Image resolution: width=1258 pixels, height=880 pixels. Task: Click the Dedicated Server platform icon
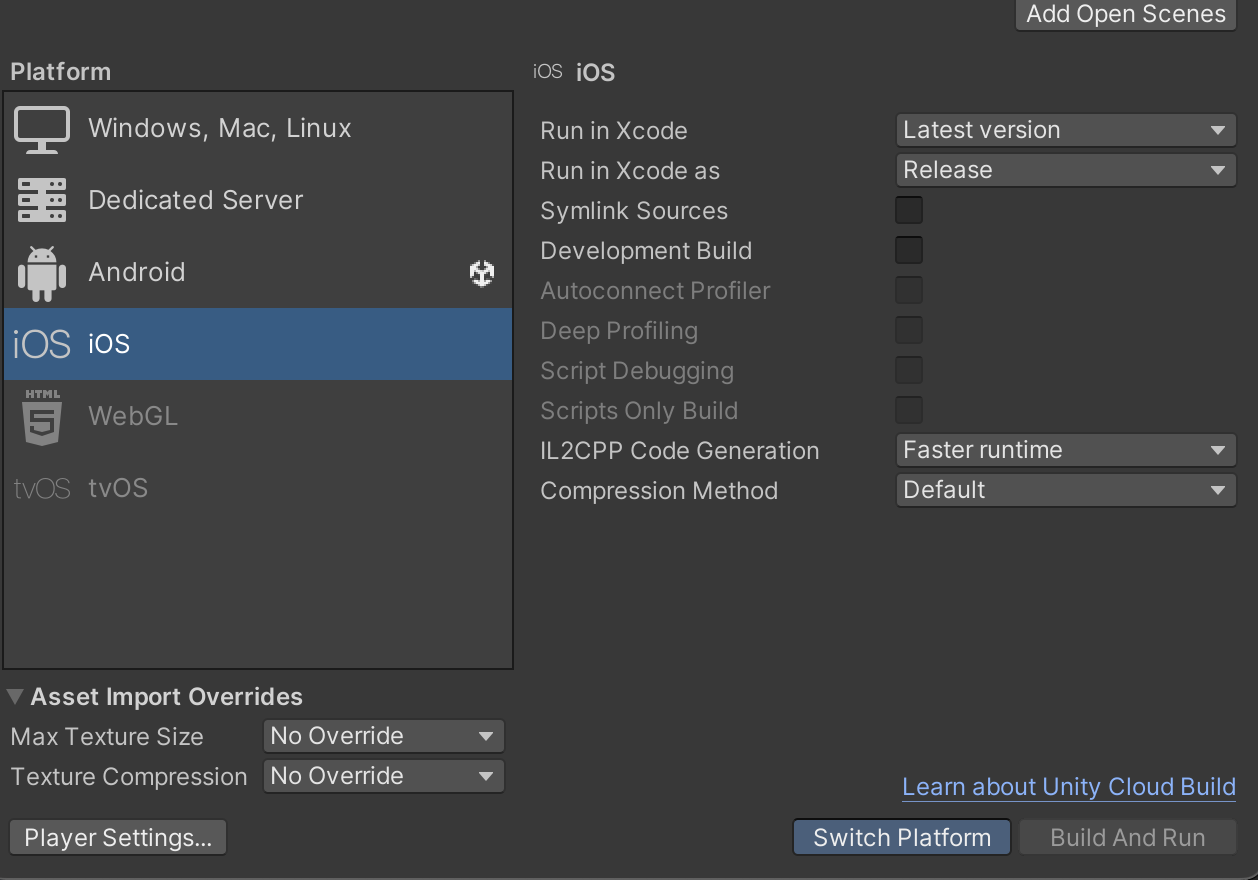point(41,199)
